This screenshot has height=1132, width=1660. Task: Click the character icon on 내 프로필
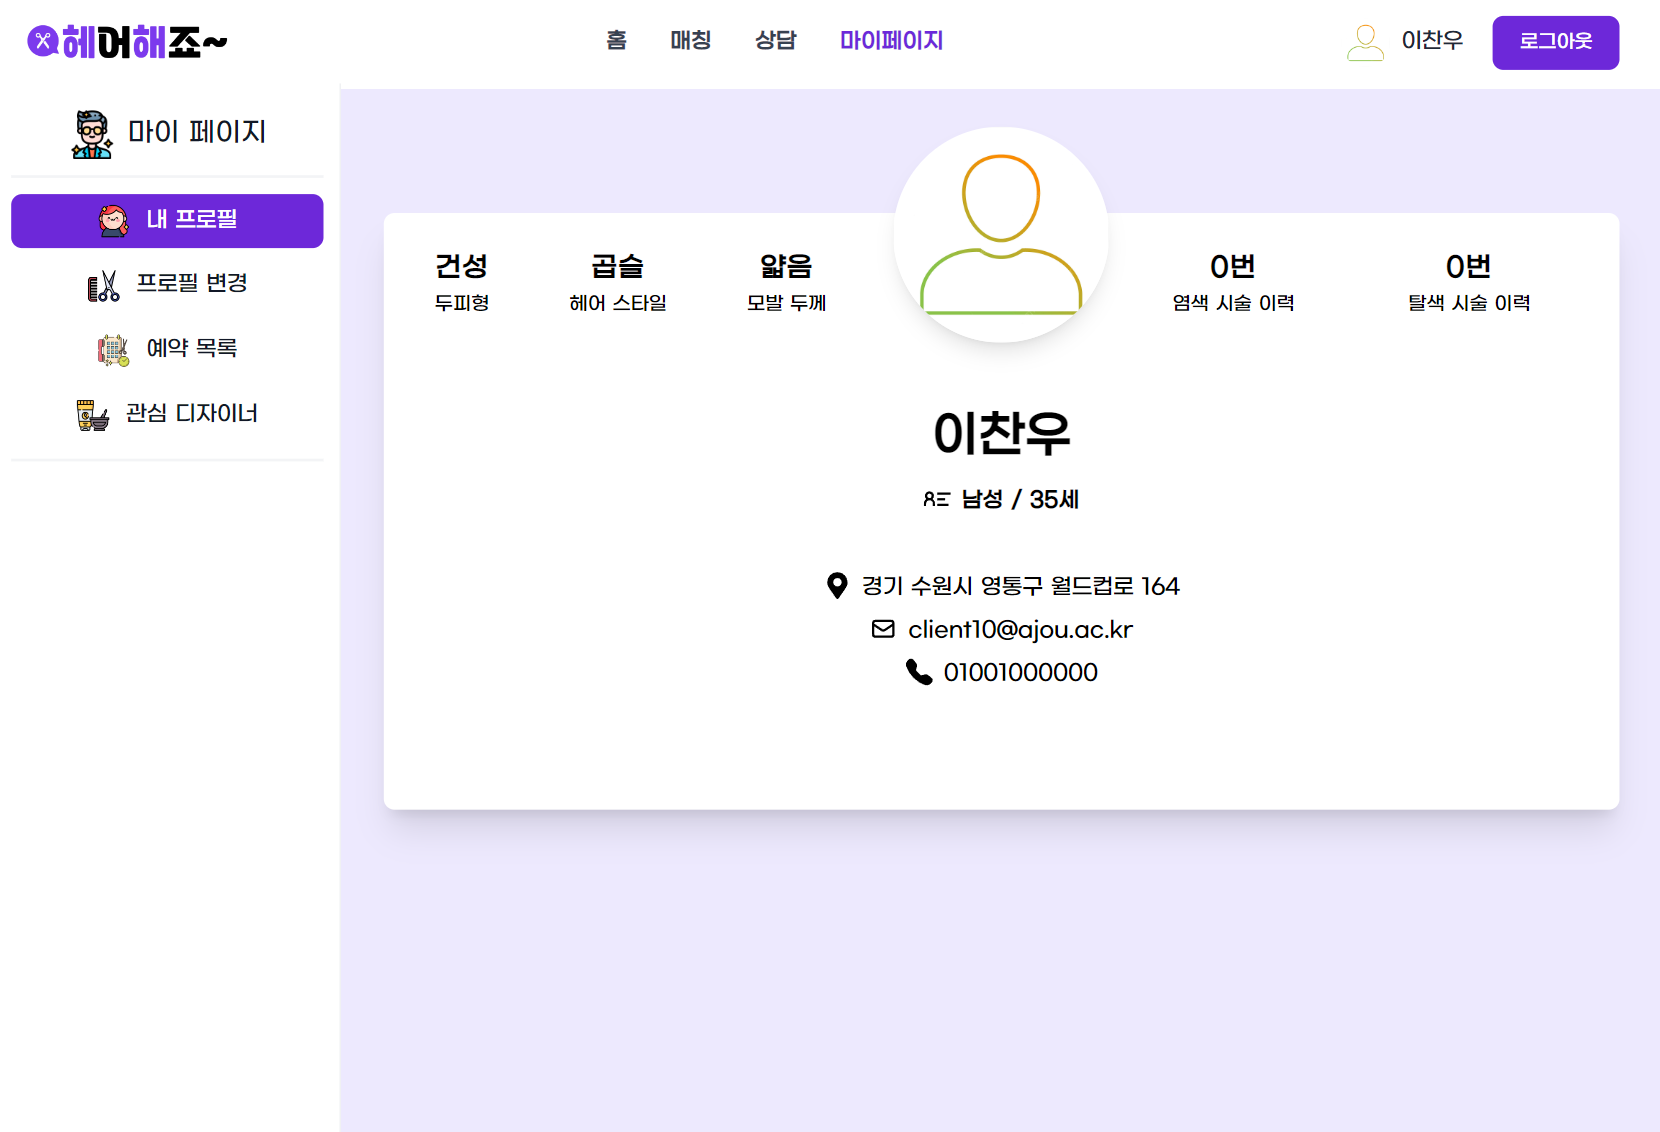pyautogui.click(x=112, y=220)
